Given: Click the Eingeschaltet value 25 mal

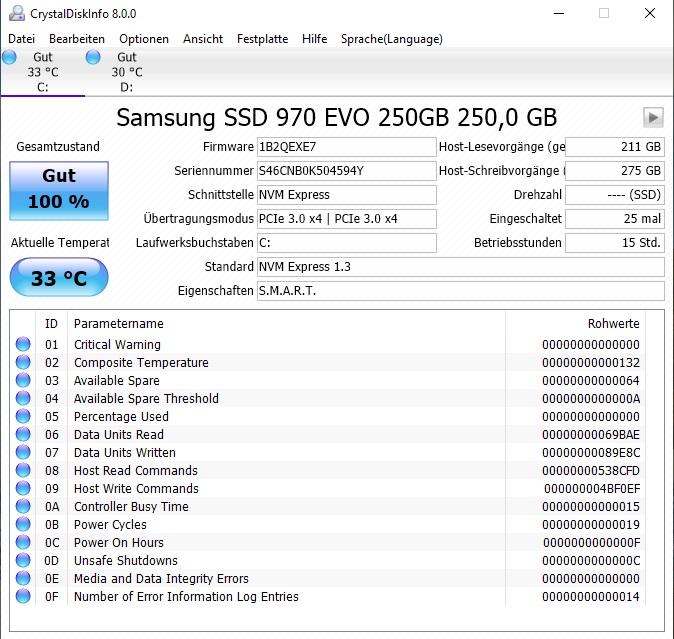Looking at the screenshot, I should [615, 219].
